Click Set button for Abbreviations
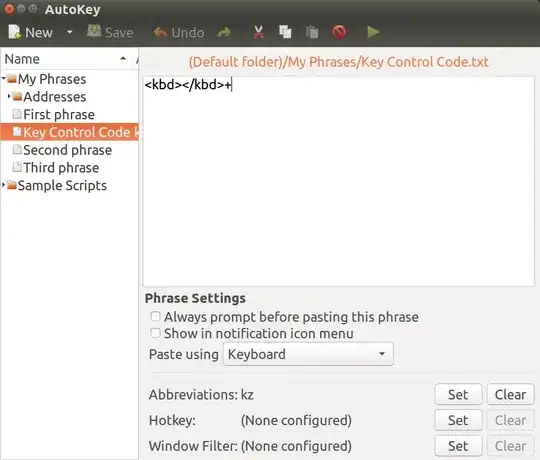Image resolution: width=540 pixels, height=460 pixels. coord(458,394)
